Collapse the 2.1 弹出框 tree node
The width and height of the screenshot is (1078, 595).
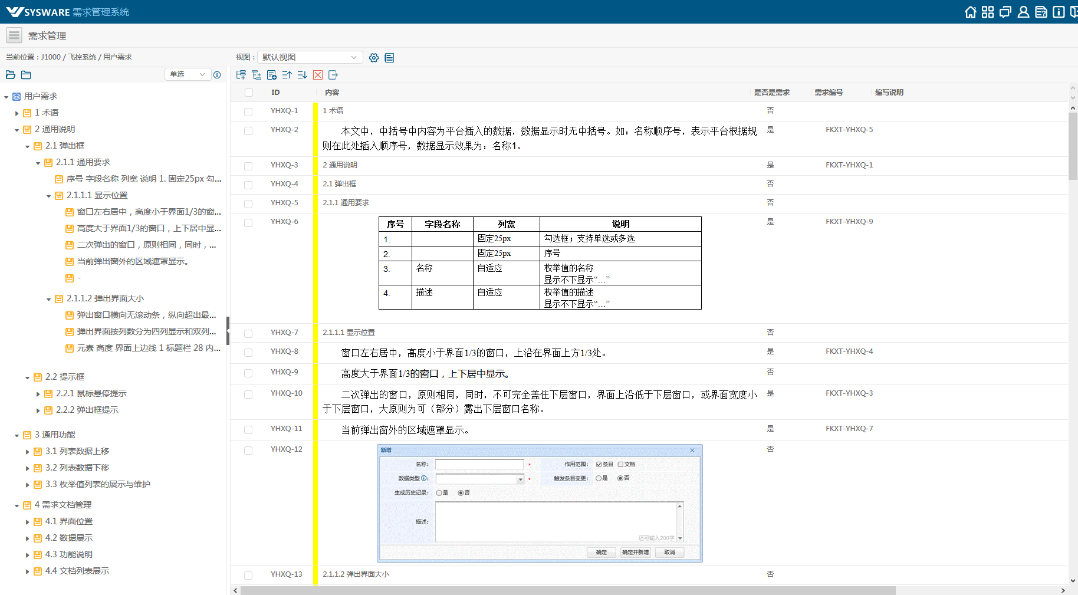tap(27, 146)
